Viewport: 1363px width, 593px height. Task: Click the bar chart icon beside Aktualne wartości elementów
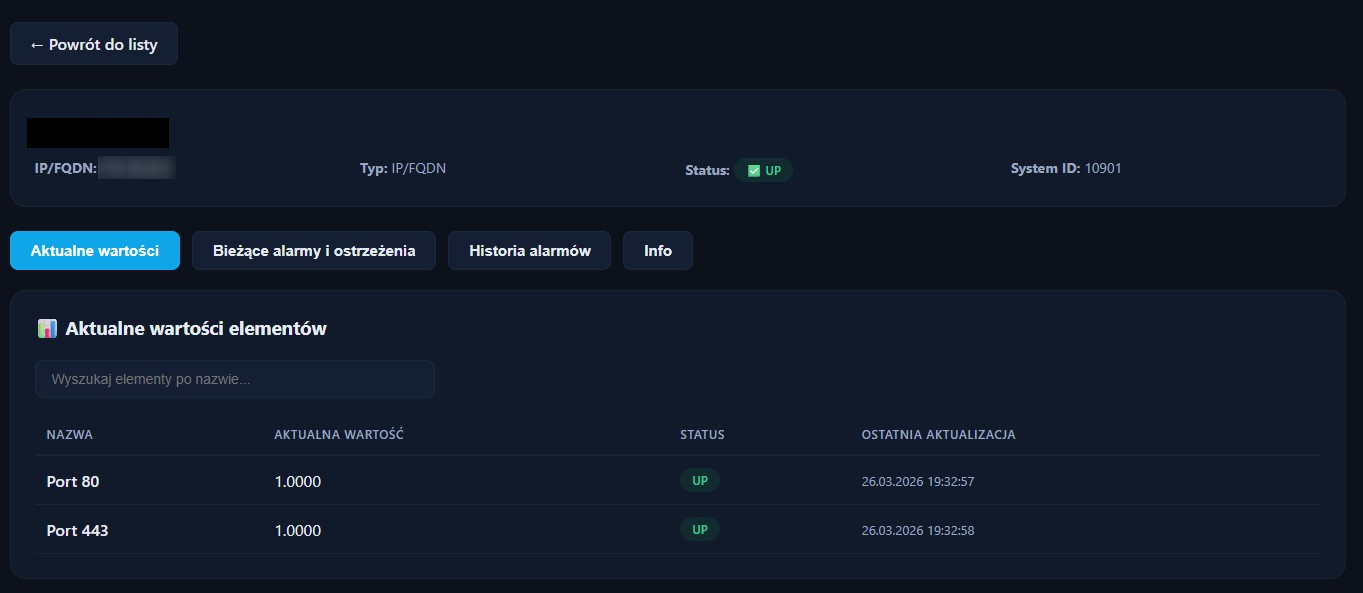coord(47,328)
